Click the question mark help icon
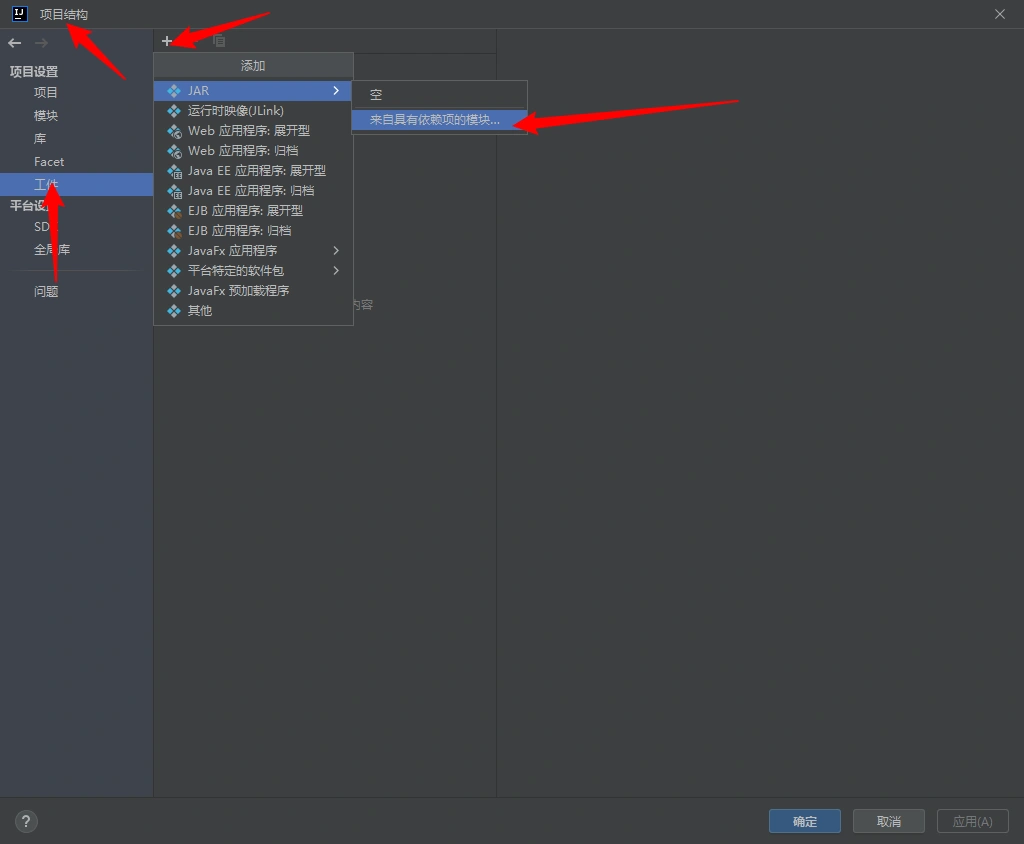Image resolution: width=1024 pixels, height=844 pixels. coord(26,822)
